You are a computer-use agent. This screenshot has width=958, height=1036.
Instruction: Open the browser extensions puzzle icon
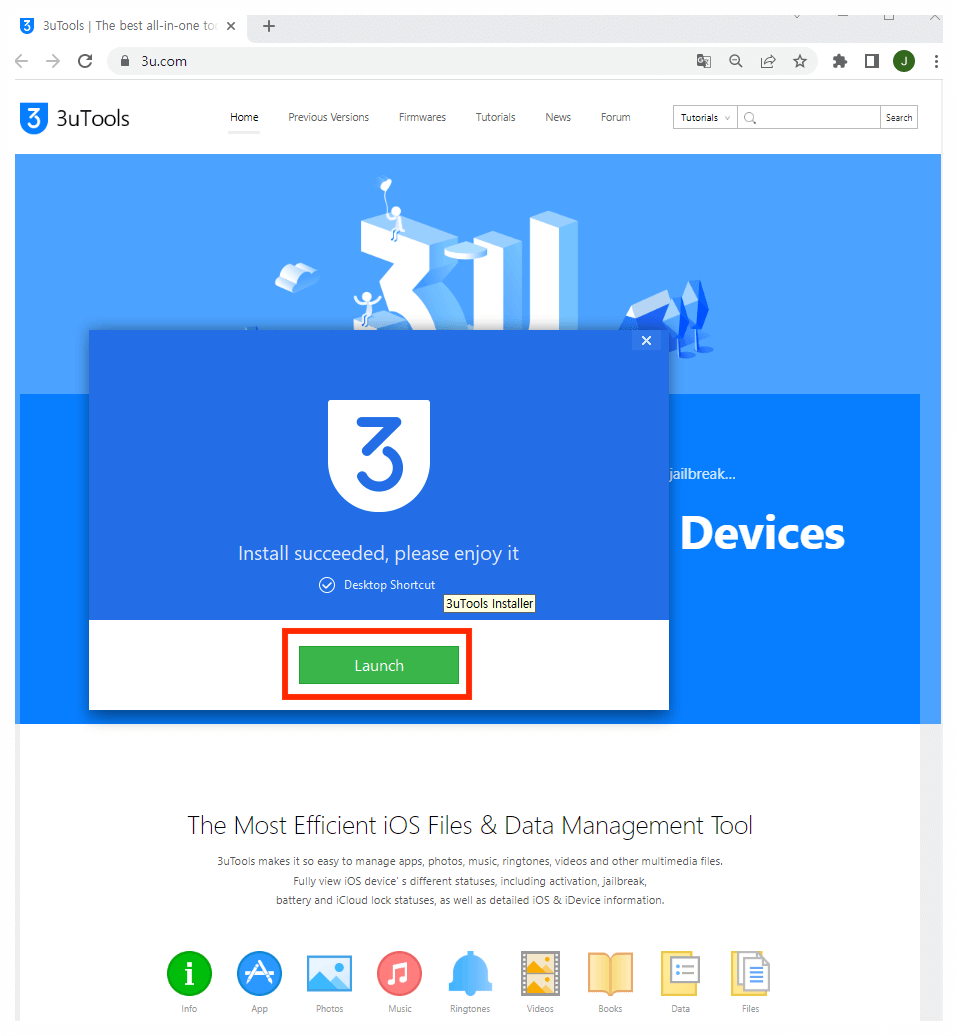(x=839, y=61)
